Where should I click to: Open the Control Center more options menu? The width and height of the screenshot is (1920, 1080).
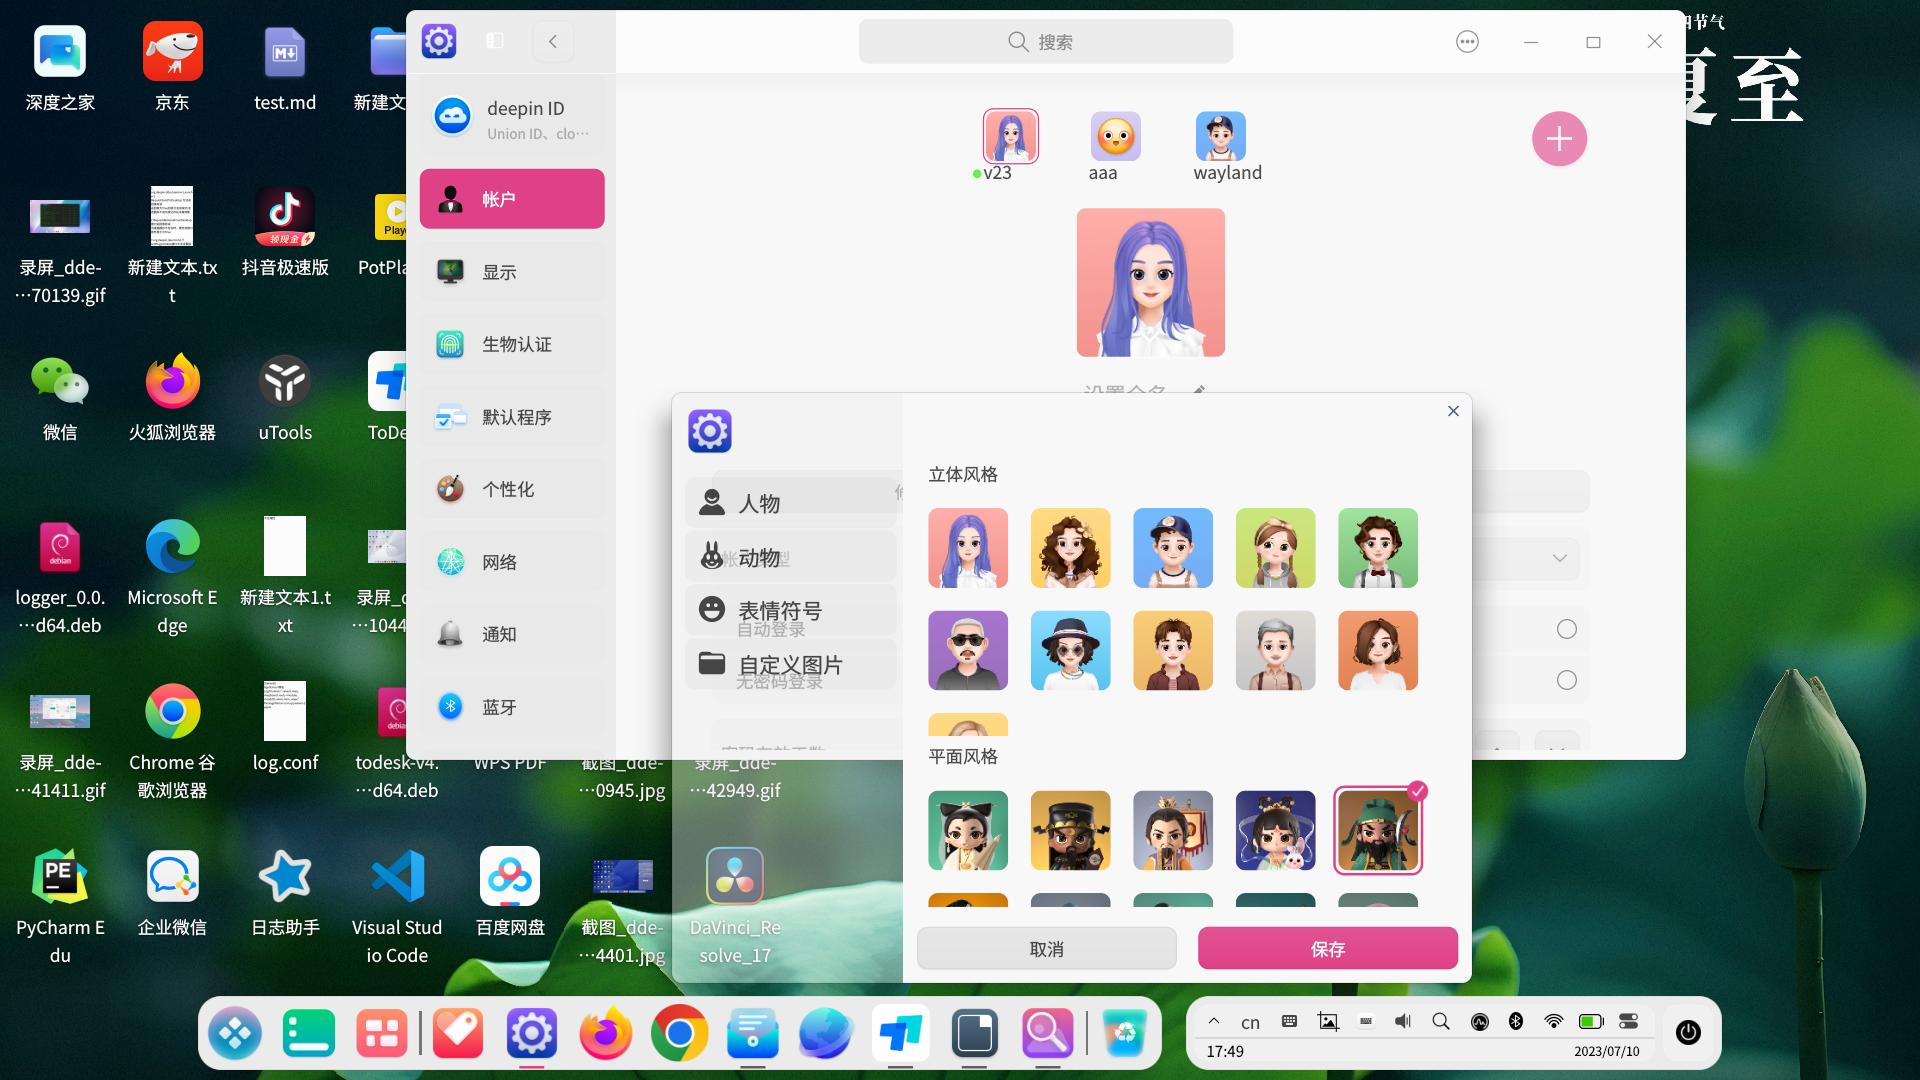click(1467, 42)
